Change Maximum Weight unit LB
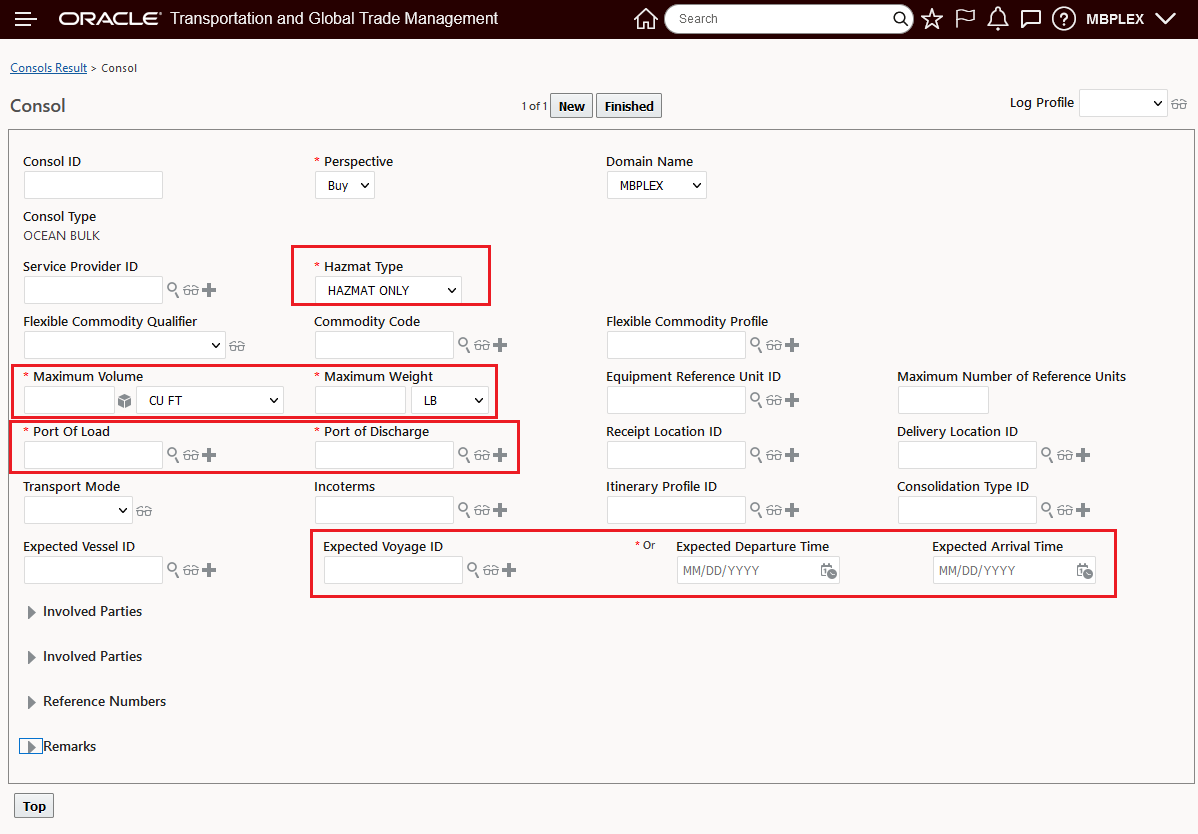 click(450, 400)
